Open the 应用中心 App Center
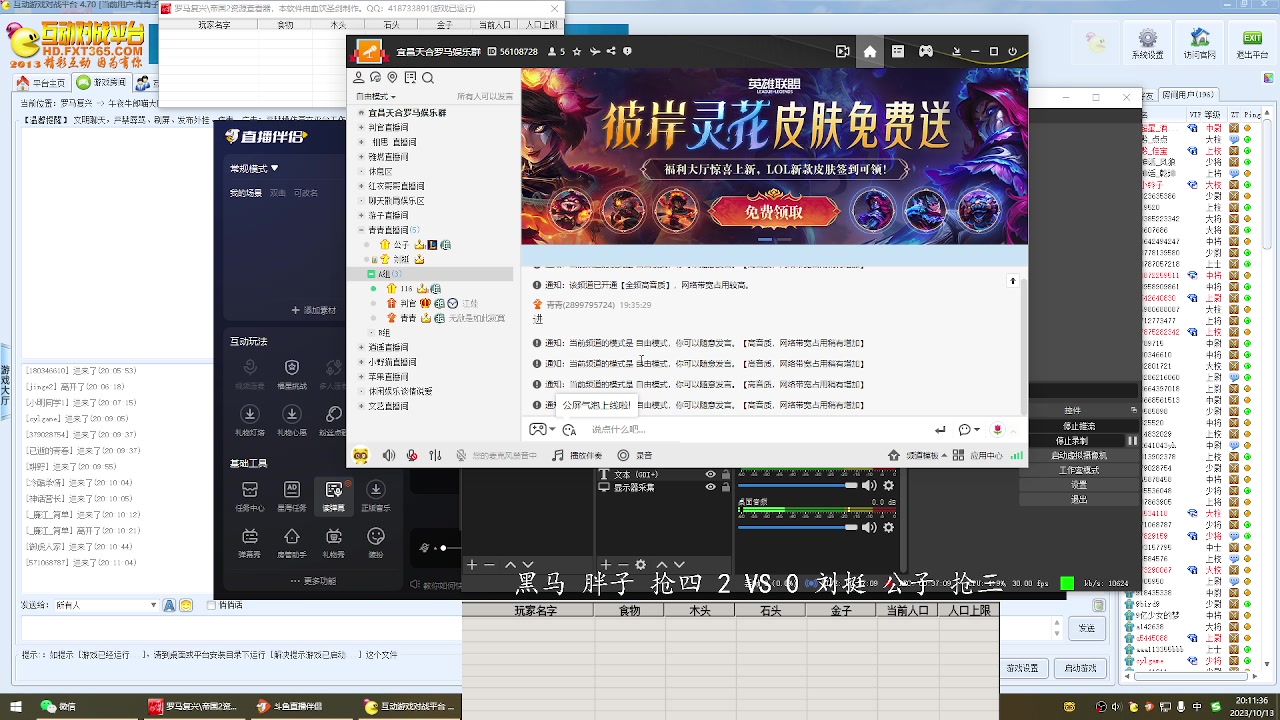Viewport: 1280px width, 720px height. click(x=988, y=455)
